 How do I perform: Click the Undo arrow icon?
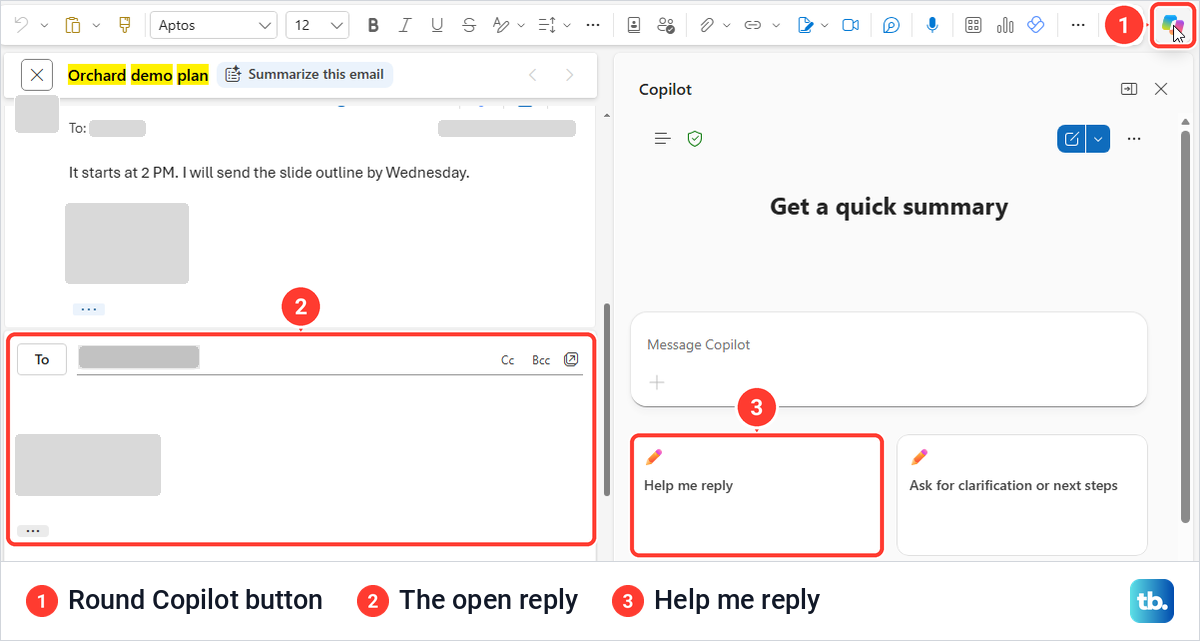click(21, 25)
